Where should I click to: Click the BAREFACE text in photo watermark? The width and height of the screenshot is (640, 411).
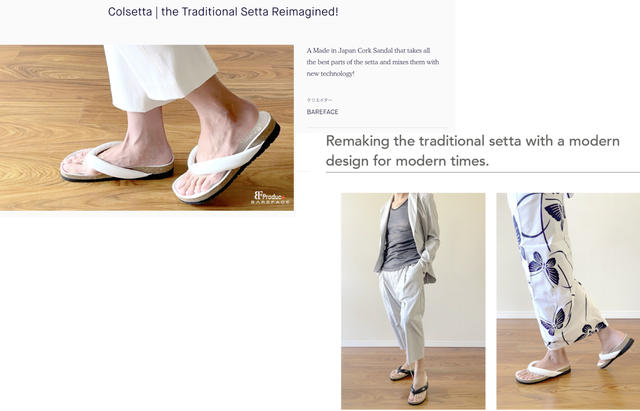pos(270,202)
